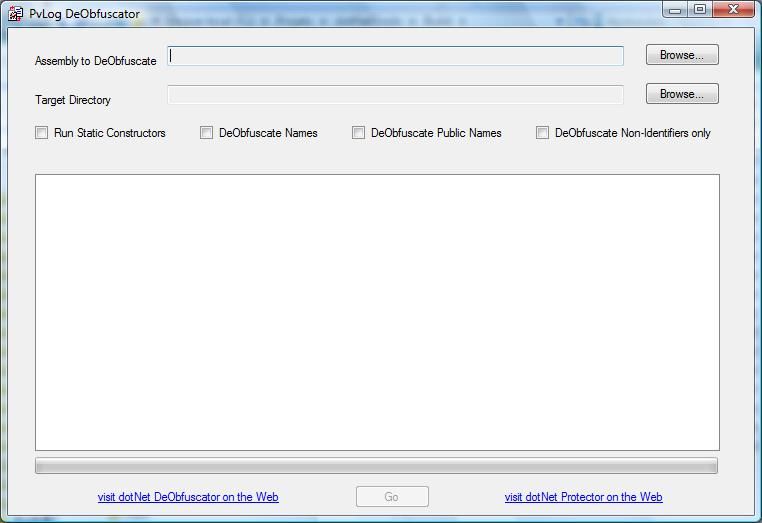Browse for the assembly to deobfuscate

[682, 55]
